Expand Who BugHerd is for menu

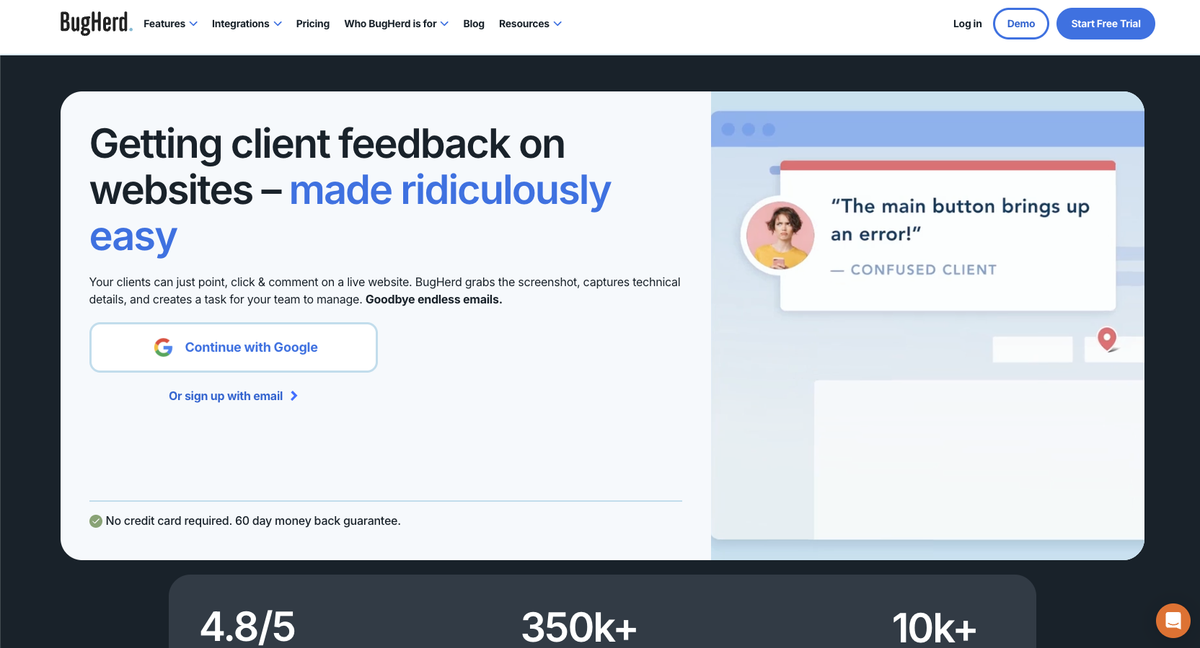[x=396, y=24]
